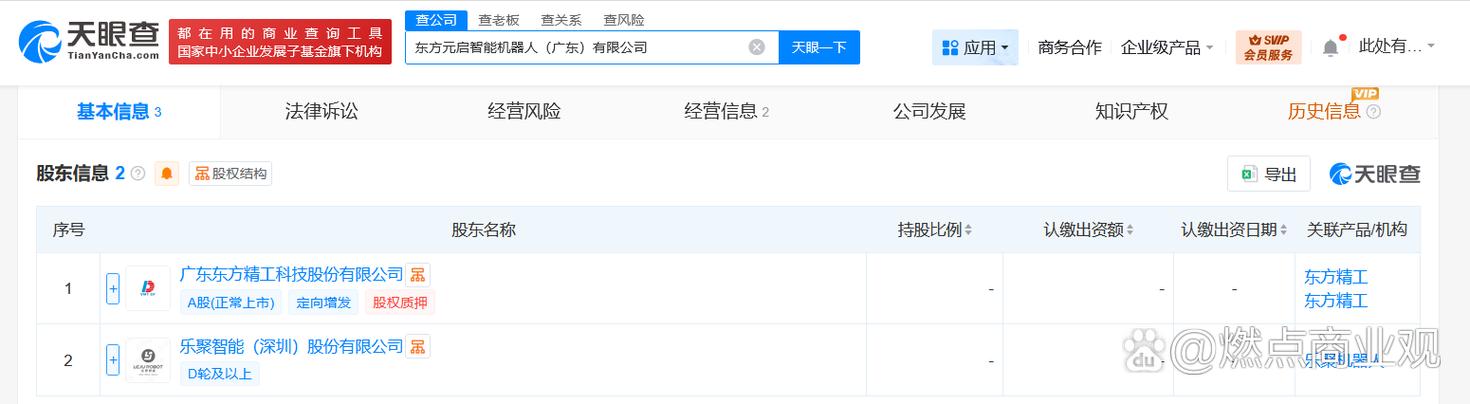Select the D轮及以上 tag

[220, 374]
